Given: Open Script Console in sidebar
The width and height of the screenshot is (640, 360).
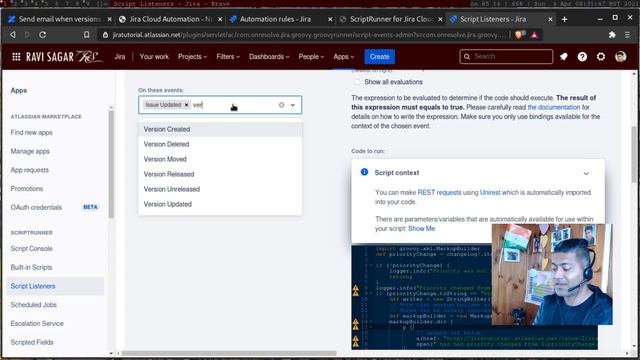Looking at the screenshot, I should [x=31, y=249].
